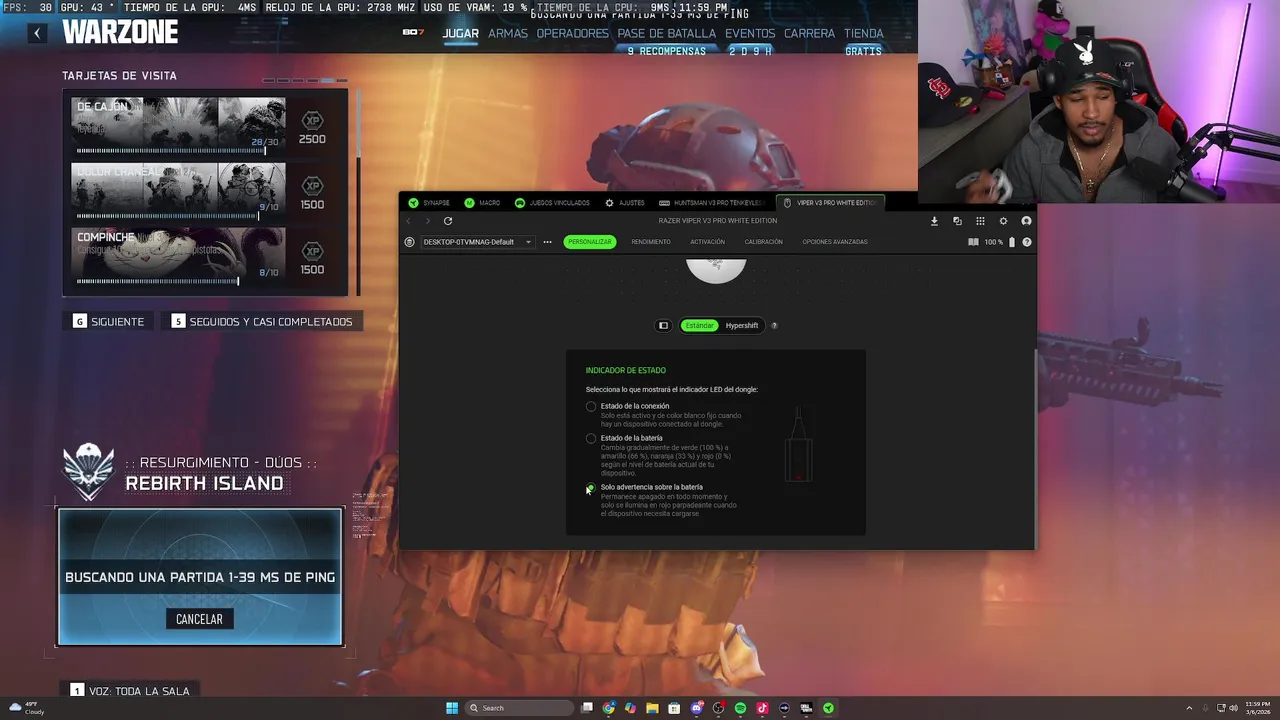Open the Windows Start menu

tap(452, 708)
